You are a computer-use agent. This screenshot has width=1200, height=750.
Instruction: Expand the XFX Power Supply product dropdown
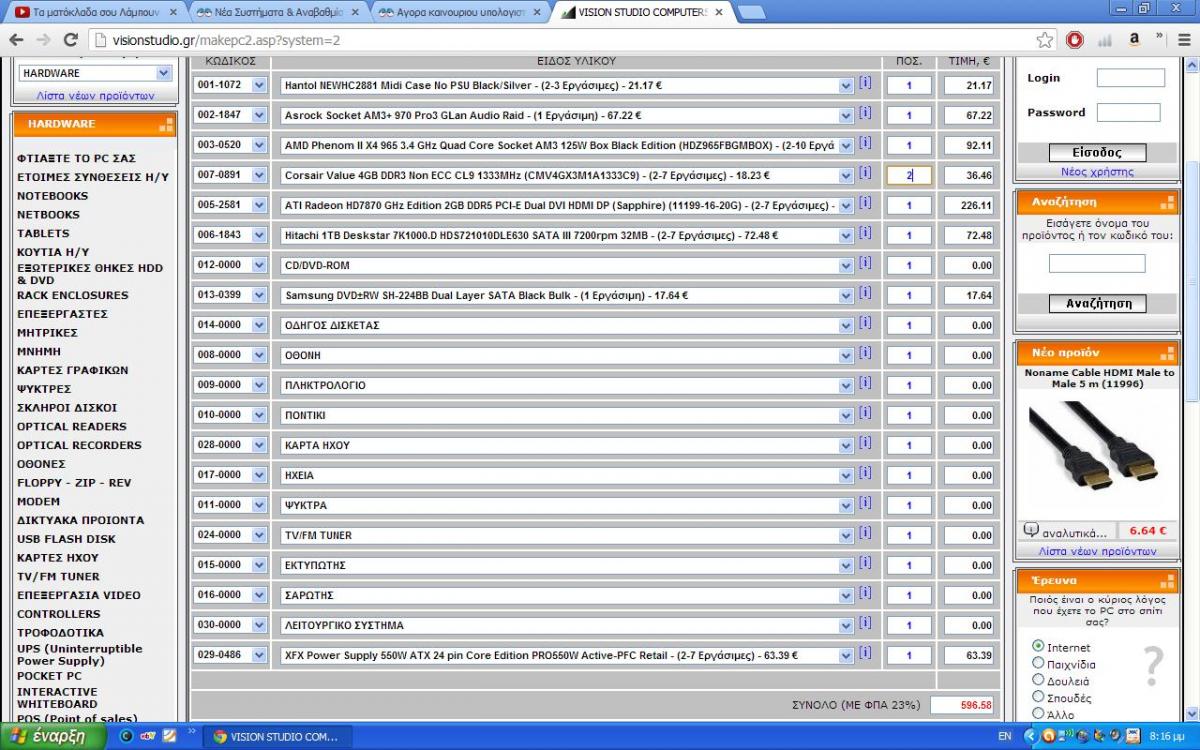point(567,655)
